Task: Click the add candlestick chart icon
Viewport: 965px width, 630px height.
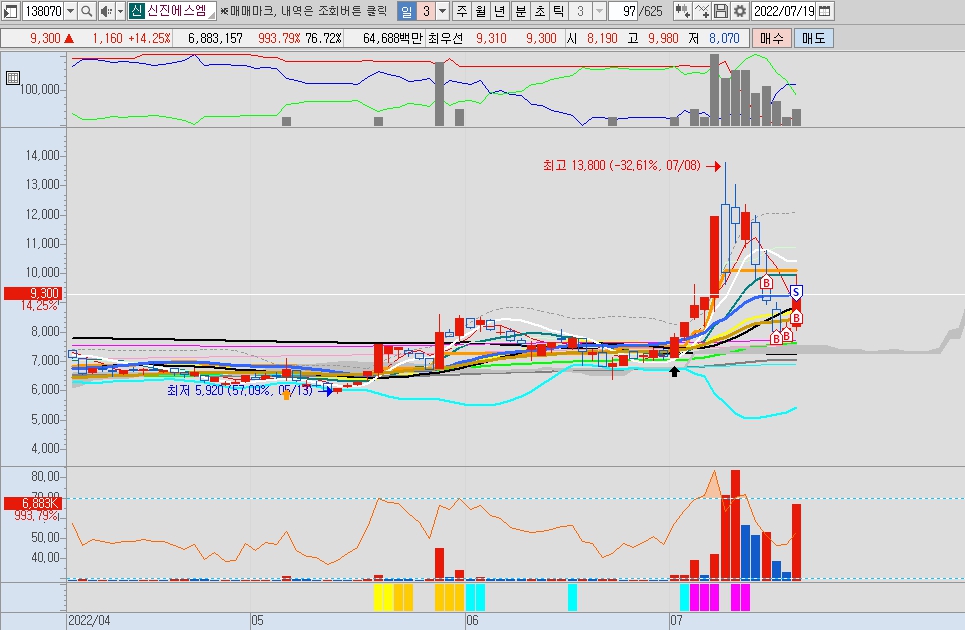Action: click(x=682, y=11)
